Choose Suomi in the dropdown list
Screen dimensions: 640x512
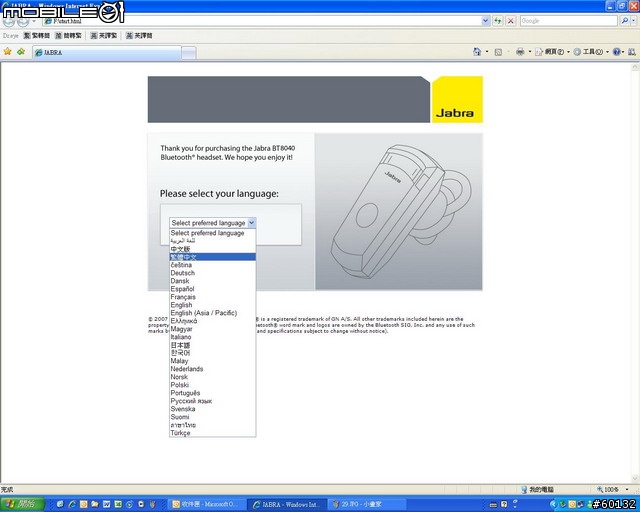[213, 417]
